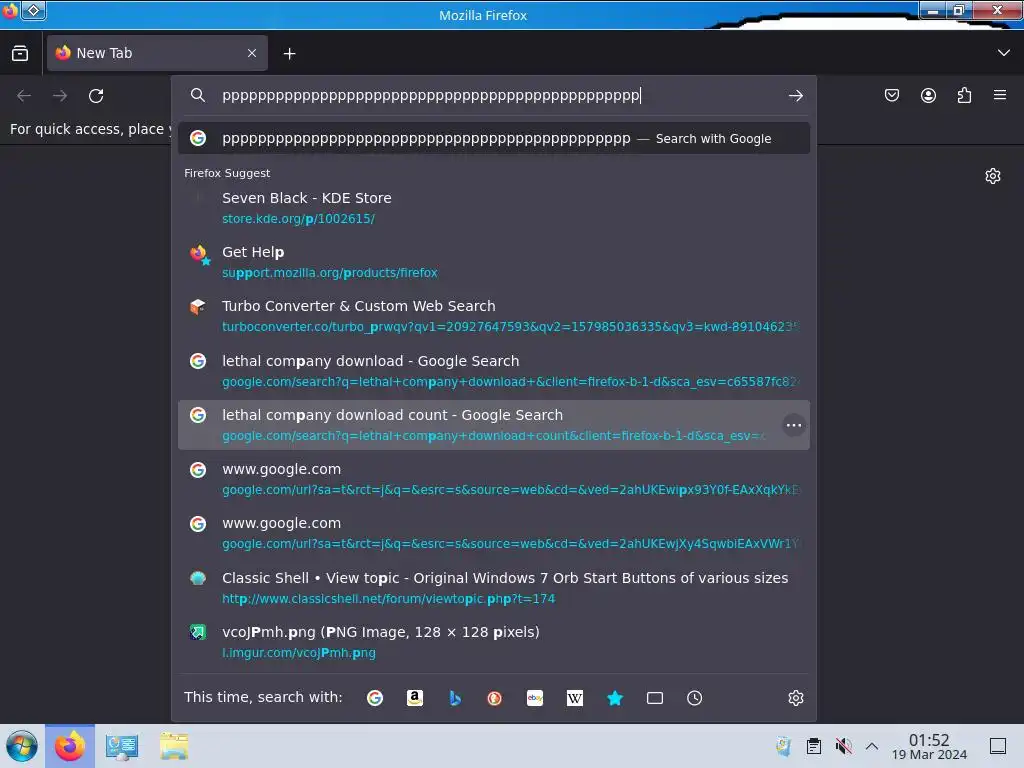The height and width of the screenshot is (768, 1024).
Task: Close the New Tab tab
Action: pyautogui.click(x=251, y=53)
